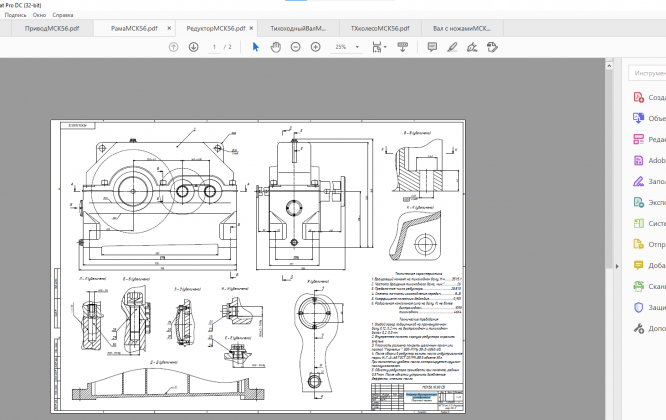This screenshot has height=420, width=666.
Task: Activate the Hand pan tool
Action: 277,47
